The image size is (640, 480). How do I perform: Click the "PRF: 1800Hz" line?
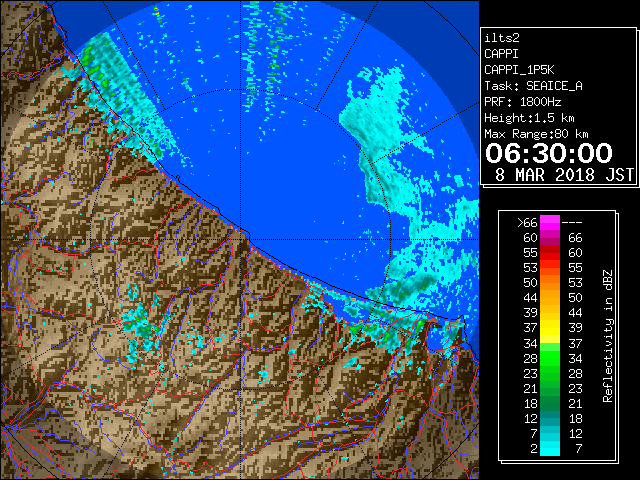(x=522, y=102)
